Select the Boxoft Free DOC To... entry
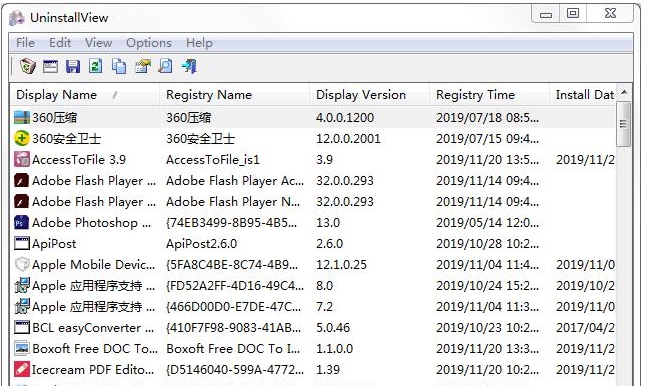Screen dimensions: 645x386 click(95, 349)
